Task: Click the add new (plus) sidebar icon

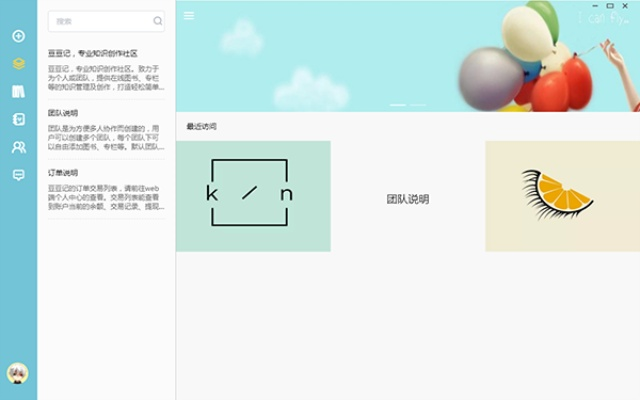Action: 18,36
